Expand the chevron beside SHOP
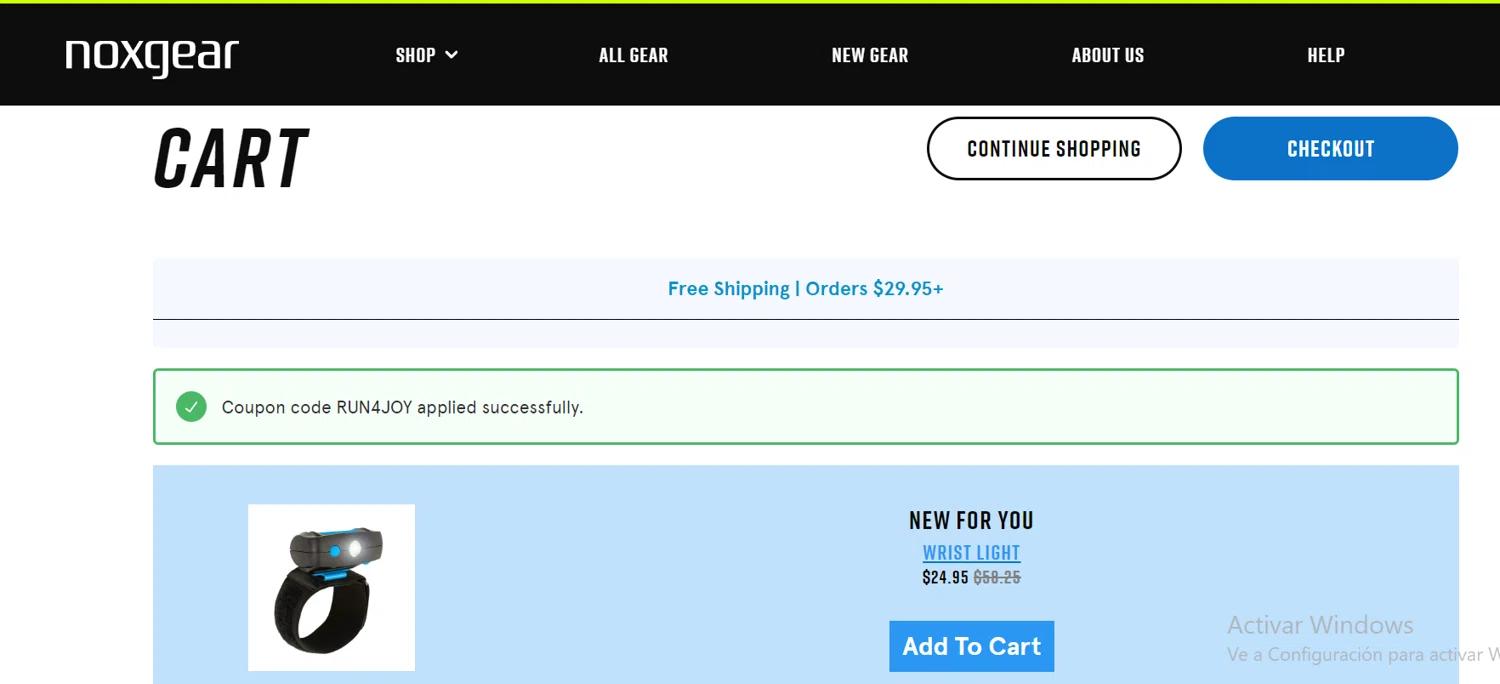 pos(452,55)
